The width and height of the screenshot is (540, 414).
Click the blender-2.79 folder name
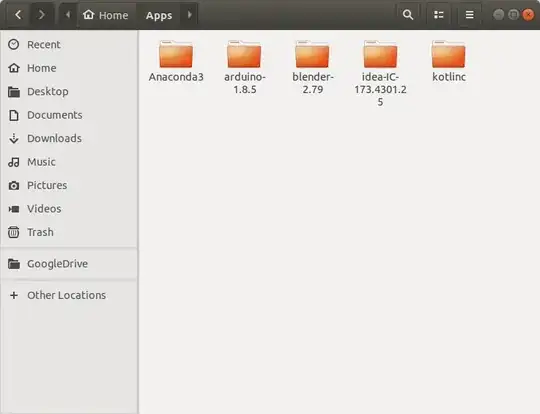pos(313,83)
